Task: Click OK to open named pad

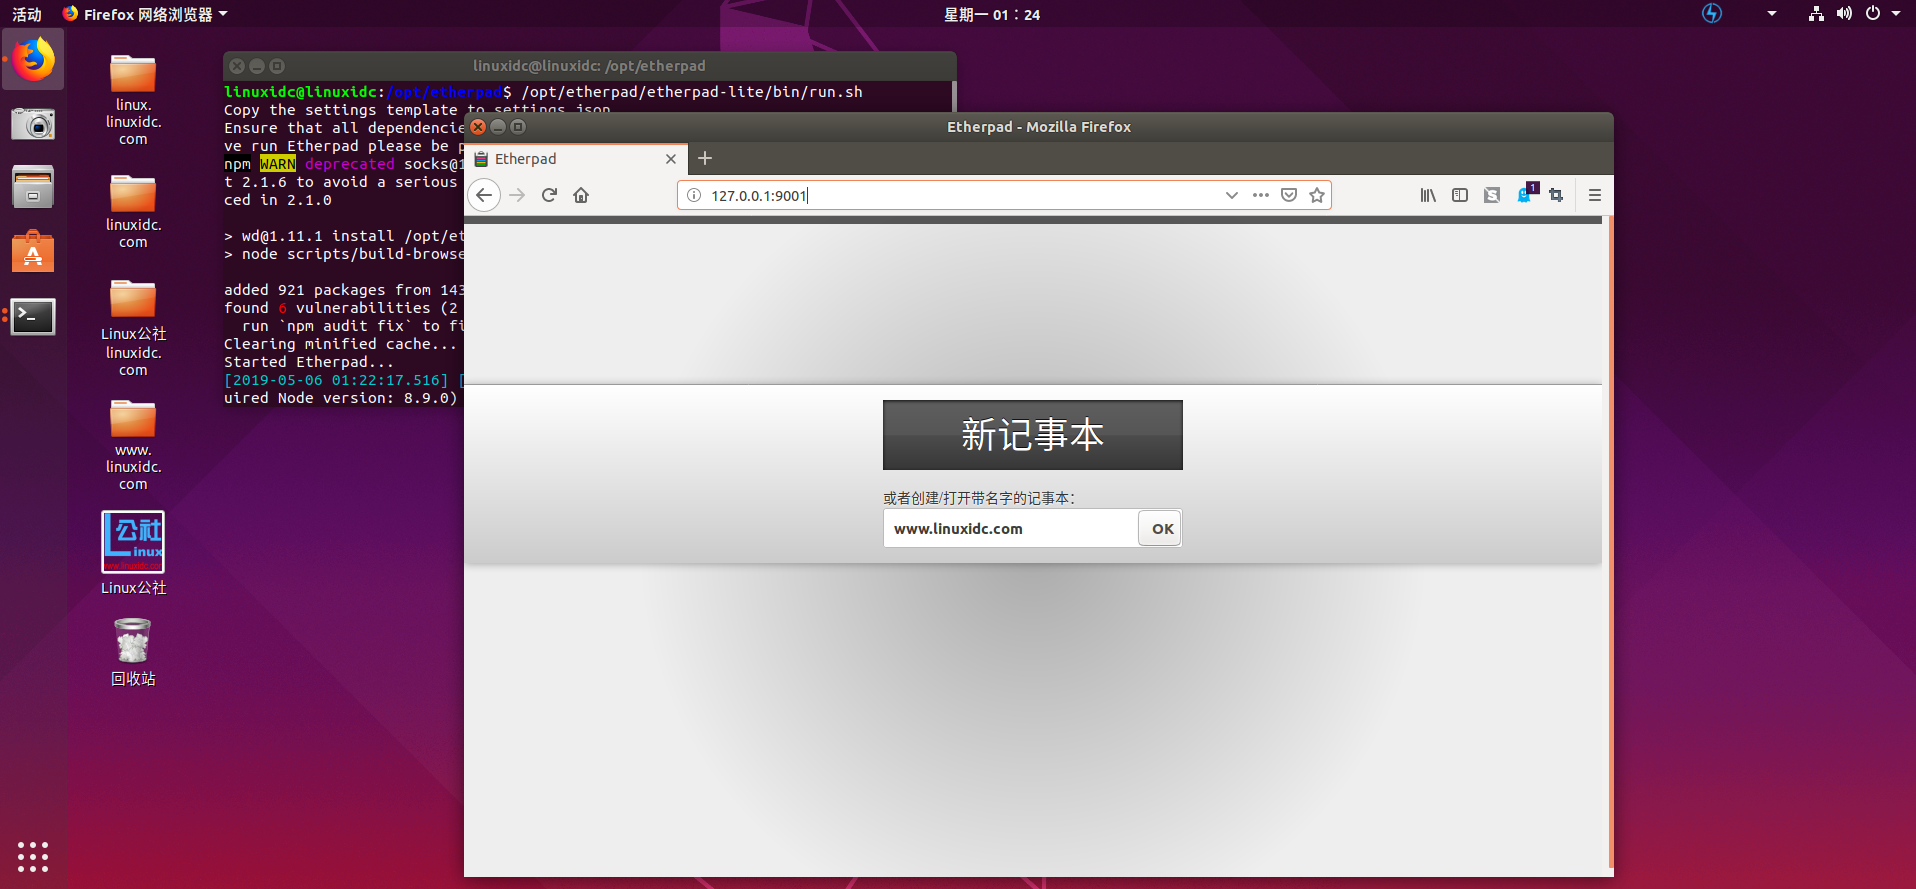Action: [x=1160, y=528]
